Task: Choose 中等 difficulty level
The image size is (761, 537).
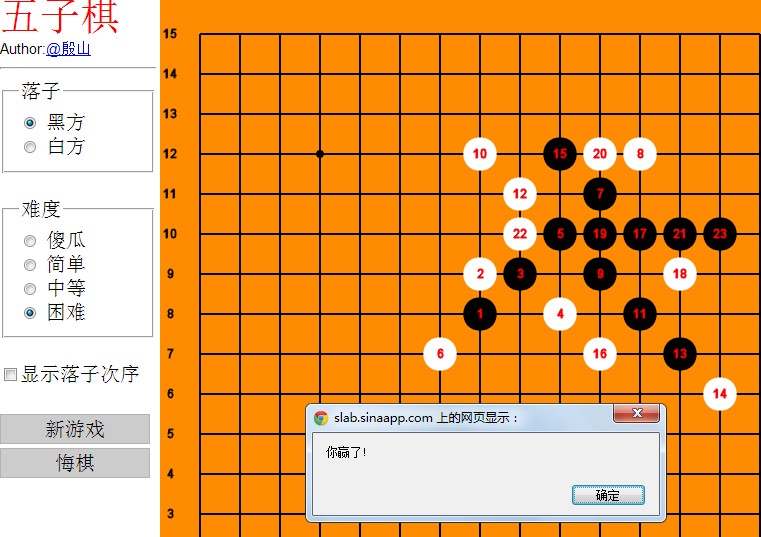Action: coord(30,289)
